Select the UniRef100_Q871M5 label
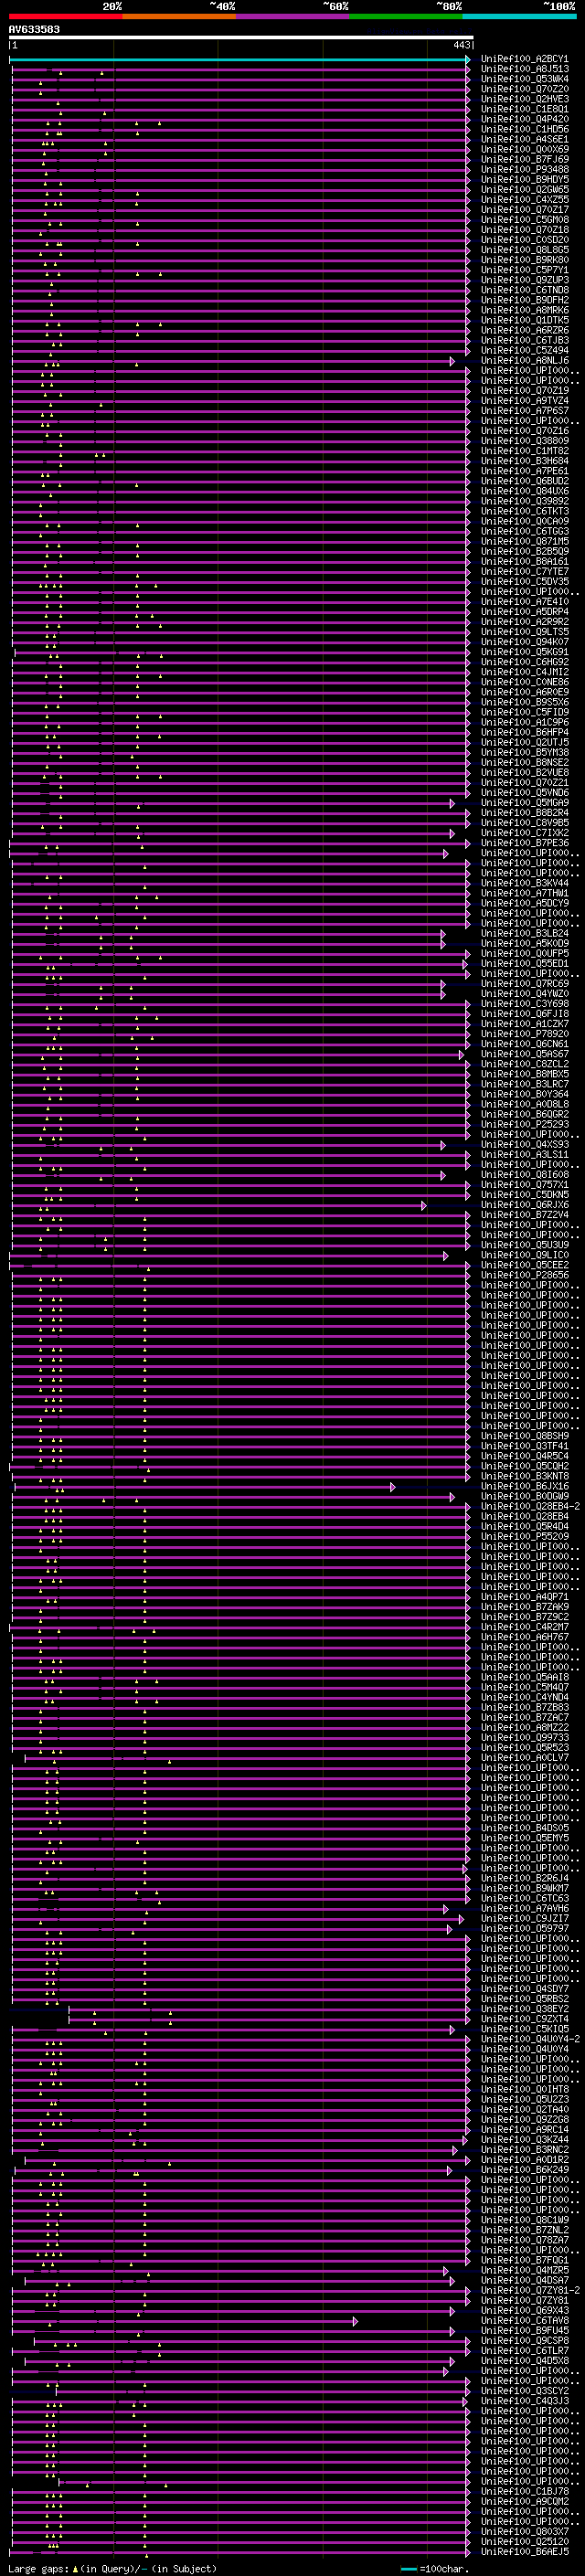 [525, 541]
